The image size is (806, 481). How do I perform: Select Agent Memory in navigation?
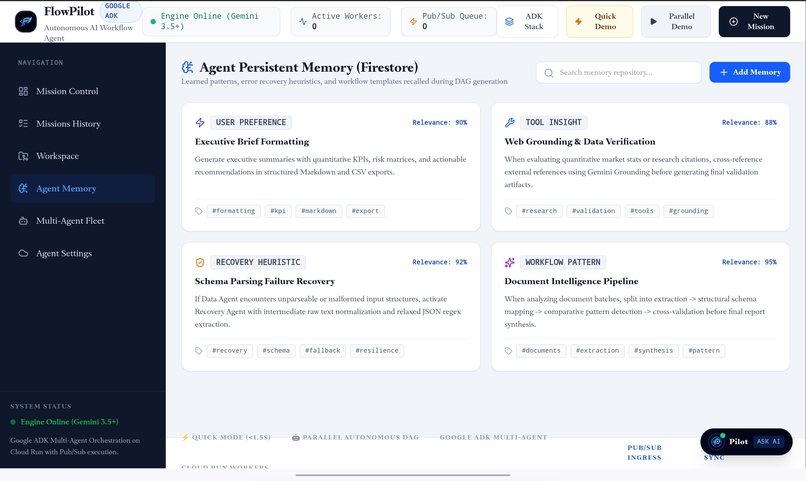[x=82, y=189]
